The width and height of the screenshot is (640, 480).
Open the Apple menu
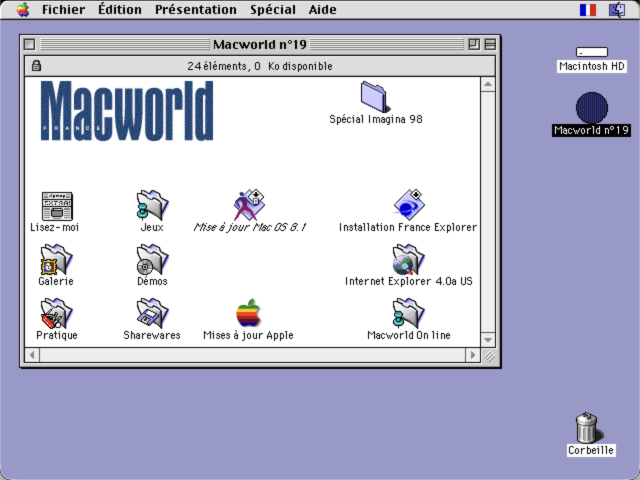[23, 9]
